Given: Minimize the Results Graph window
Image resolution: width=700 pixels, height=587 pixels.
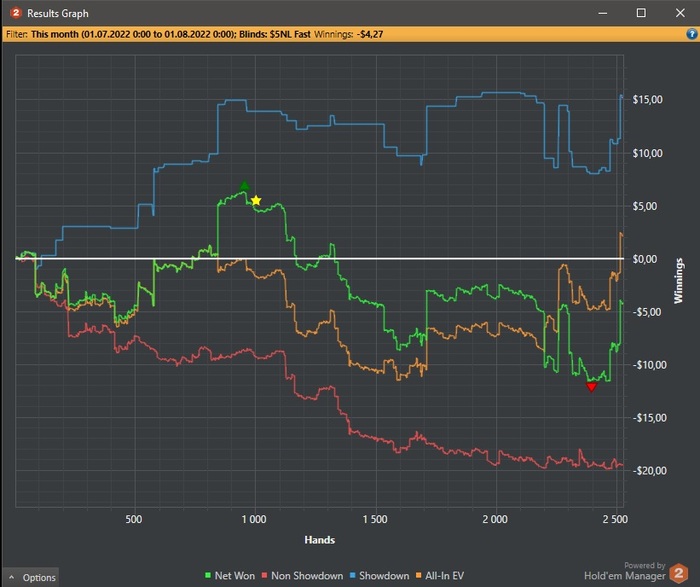Looking at the screenshot, I should (x=603, y=13).
